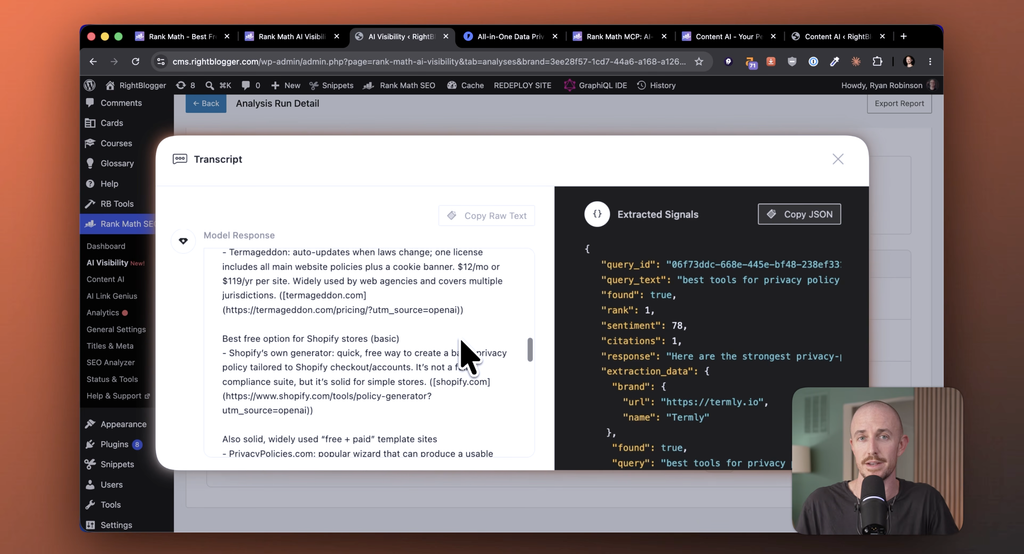1024x554 pixels.
Task: Click the address bar URL field
Action: pyautogui.click(x=429, y=61)
